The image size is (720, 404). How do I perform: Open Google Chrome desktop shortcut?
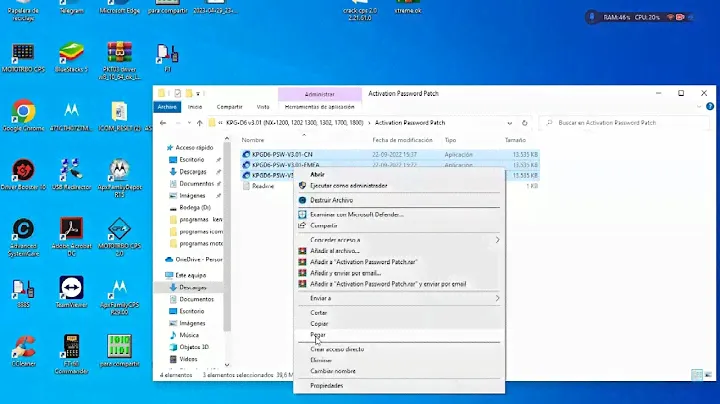(22, 113)
